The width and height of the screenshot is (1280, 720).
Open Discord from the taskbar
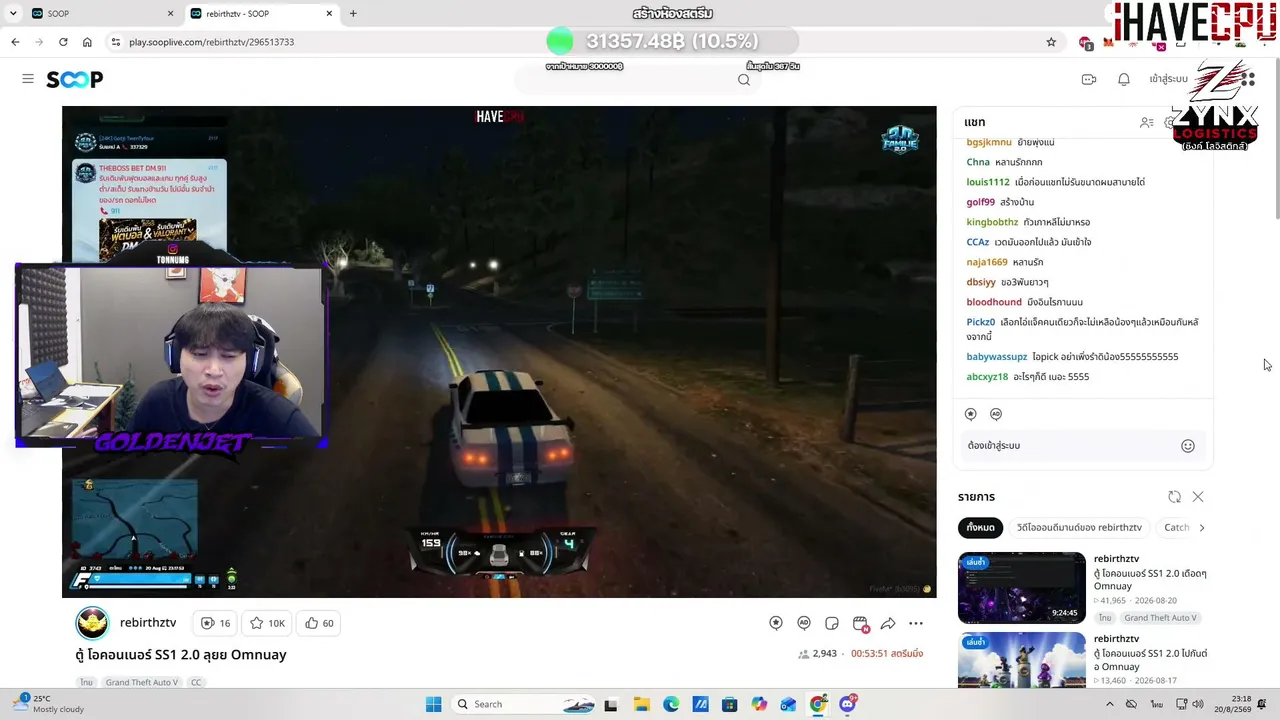(848, 704)
